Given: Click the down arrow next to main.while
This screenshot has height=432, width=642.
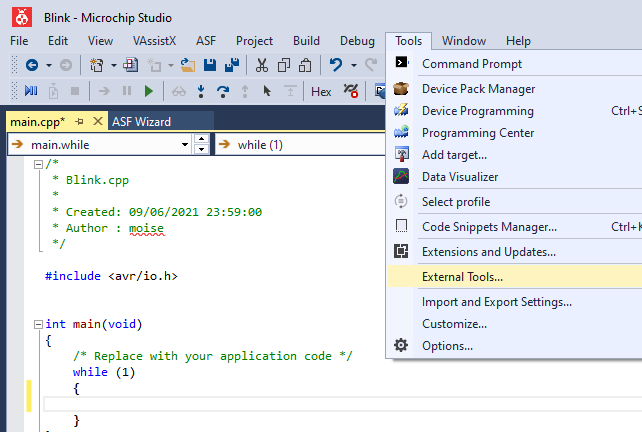Looking at the screenshot, I should coord(201,149).
